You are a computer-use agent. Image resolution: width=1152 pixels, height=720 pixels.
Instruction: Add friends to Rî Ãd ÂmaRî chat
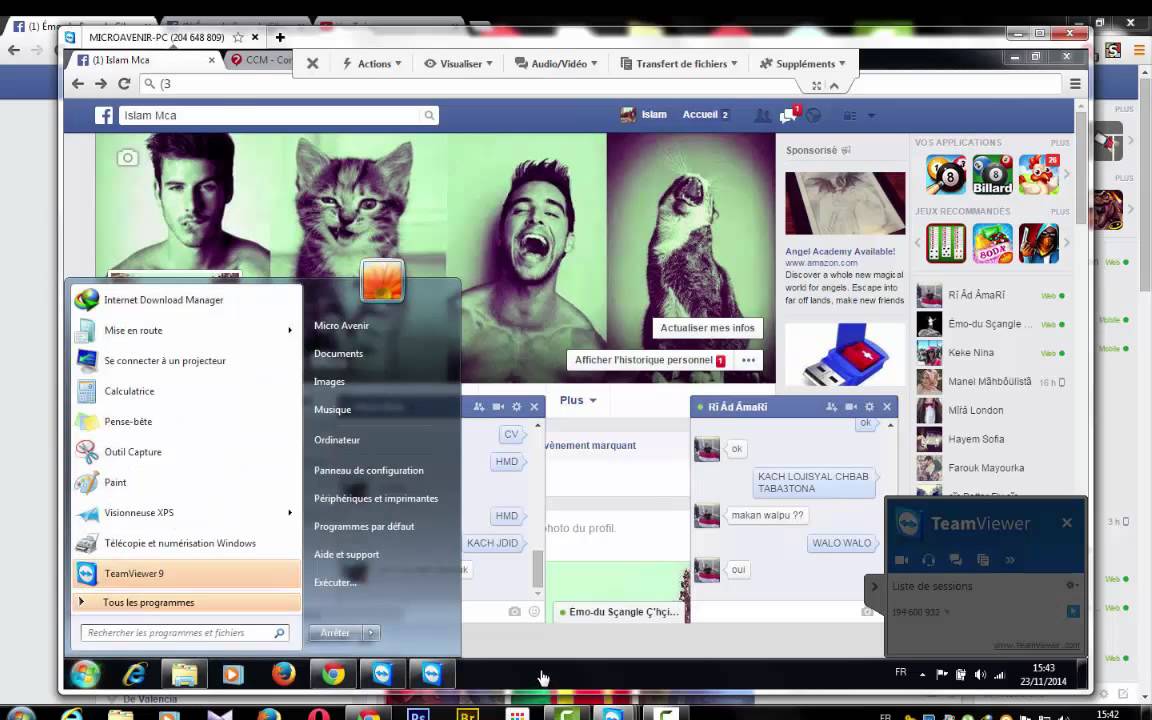(x=832, y=406)
